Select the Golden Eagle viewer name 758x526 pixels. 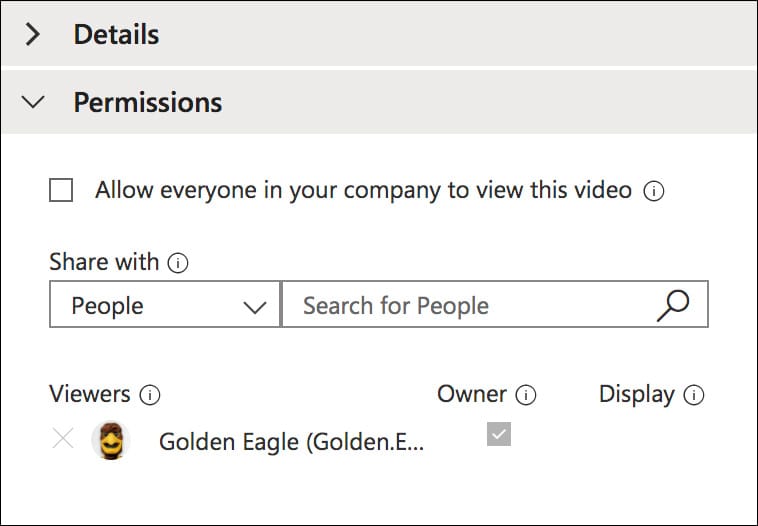point(291,441)
